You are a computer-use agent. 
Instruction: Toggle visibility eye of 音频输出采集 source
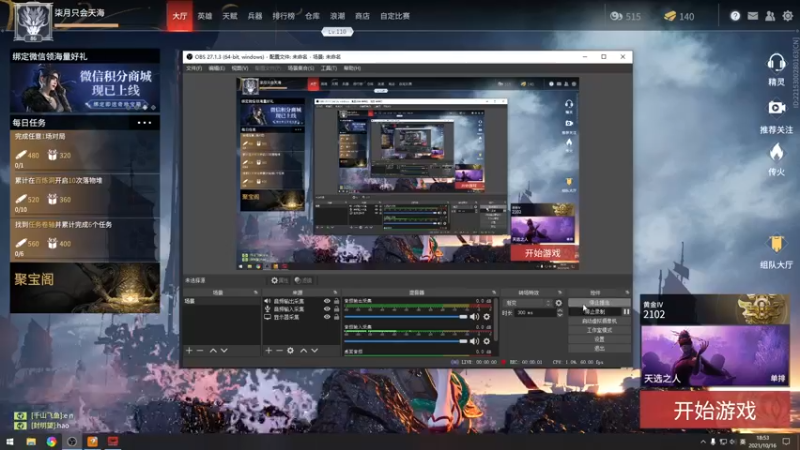[327, 301]
